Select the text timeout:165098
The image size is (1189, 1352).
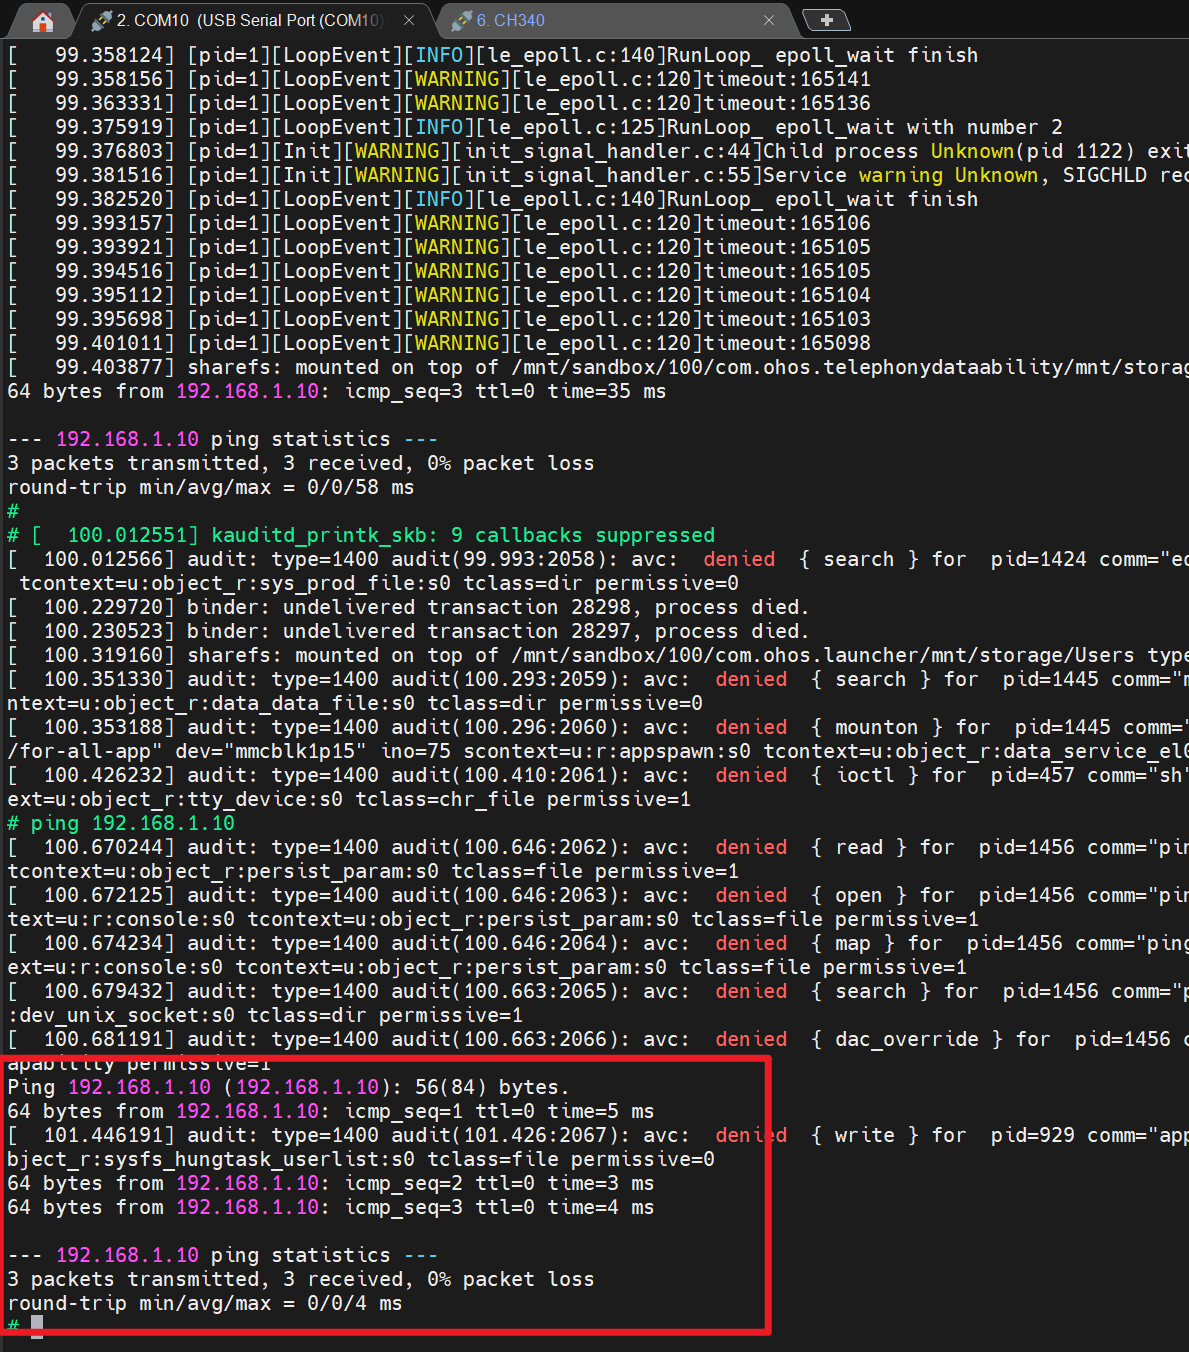tap(787, 343)
